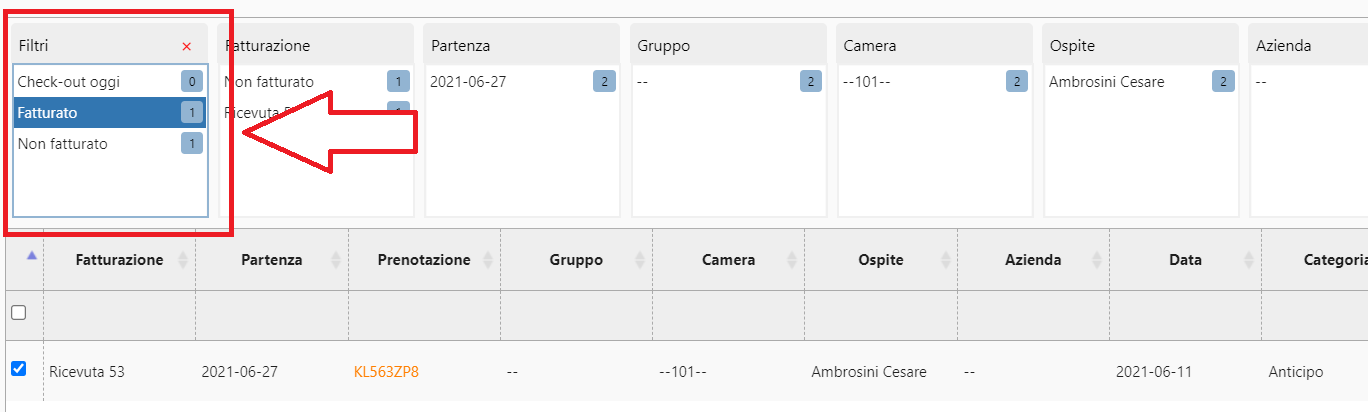The height and width of the screenshot is (412, 1368).
Task: Clear the Filtri panel with red X
Action: click(x=187, y=46)
